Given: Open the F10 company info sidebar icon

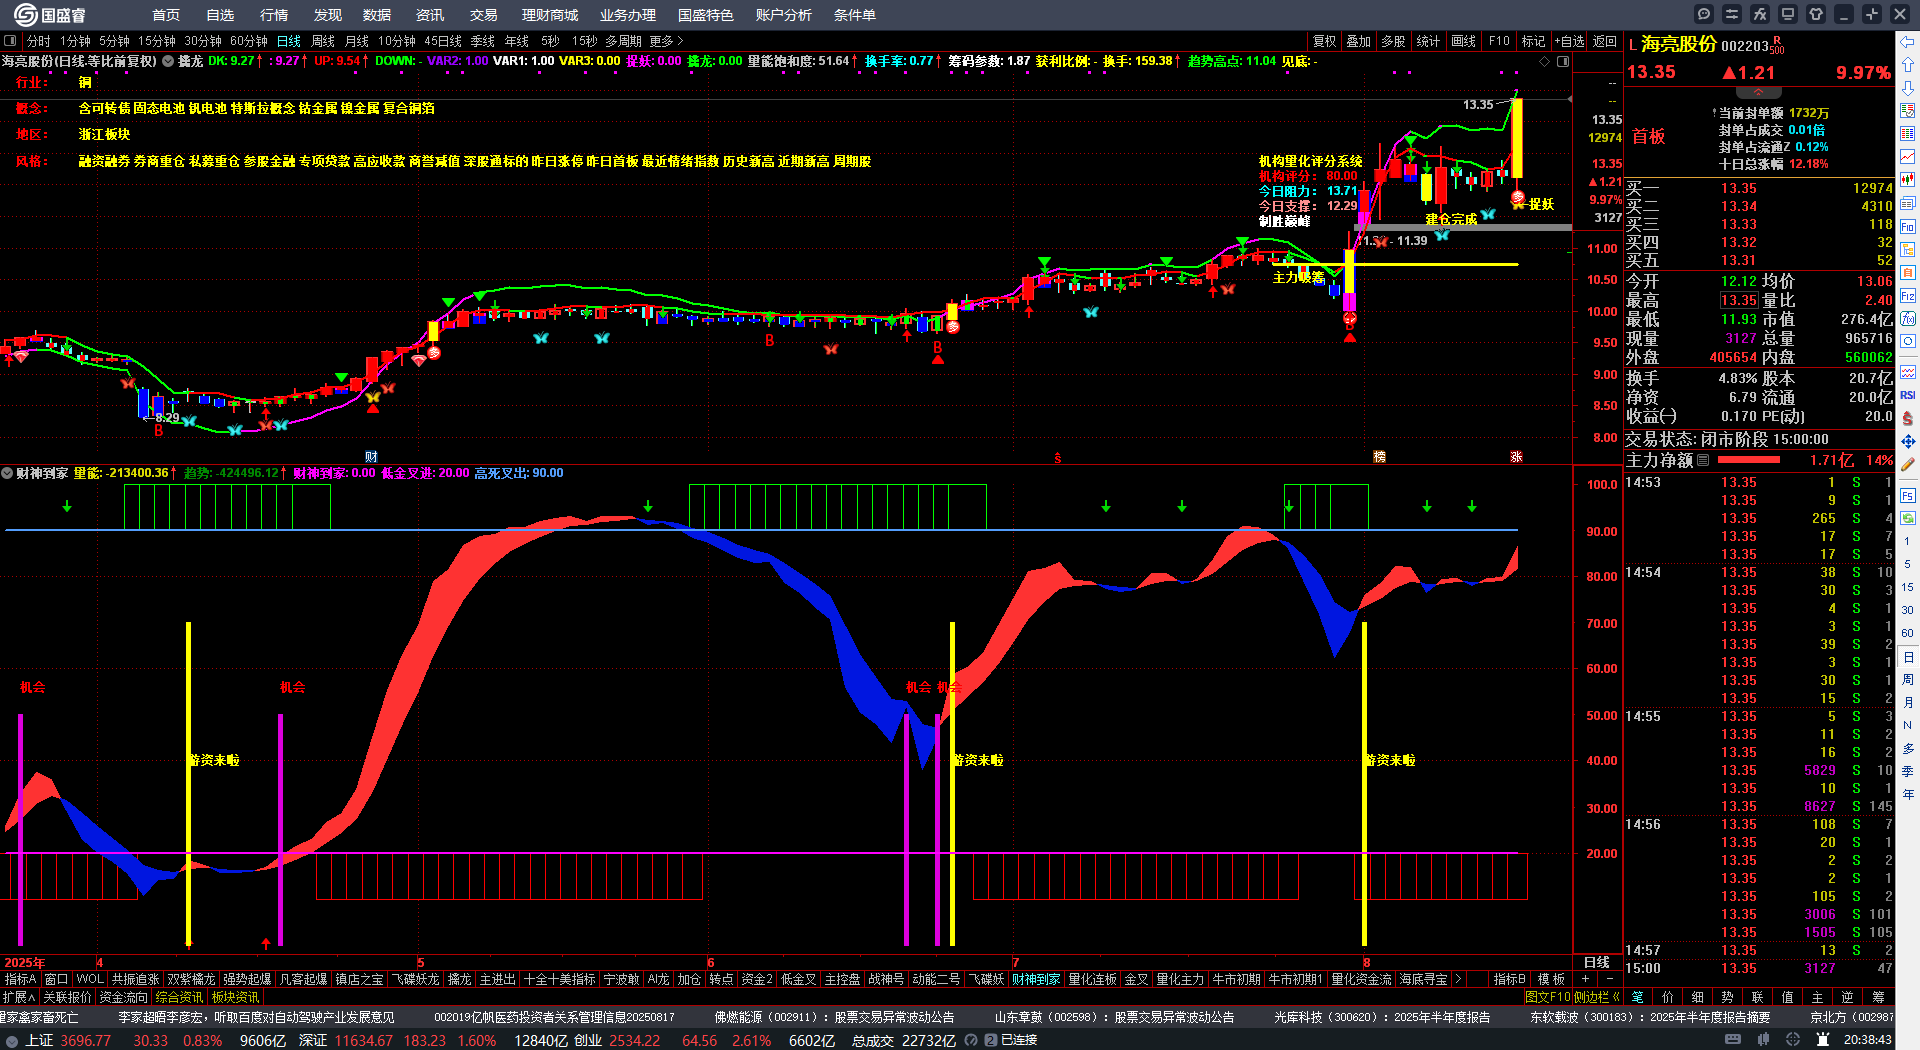Looking at the screenshot, I should tap(1908, 227).
